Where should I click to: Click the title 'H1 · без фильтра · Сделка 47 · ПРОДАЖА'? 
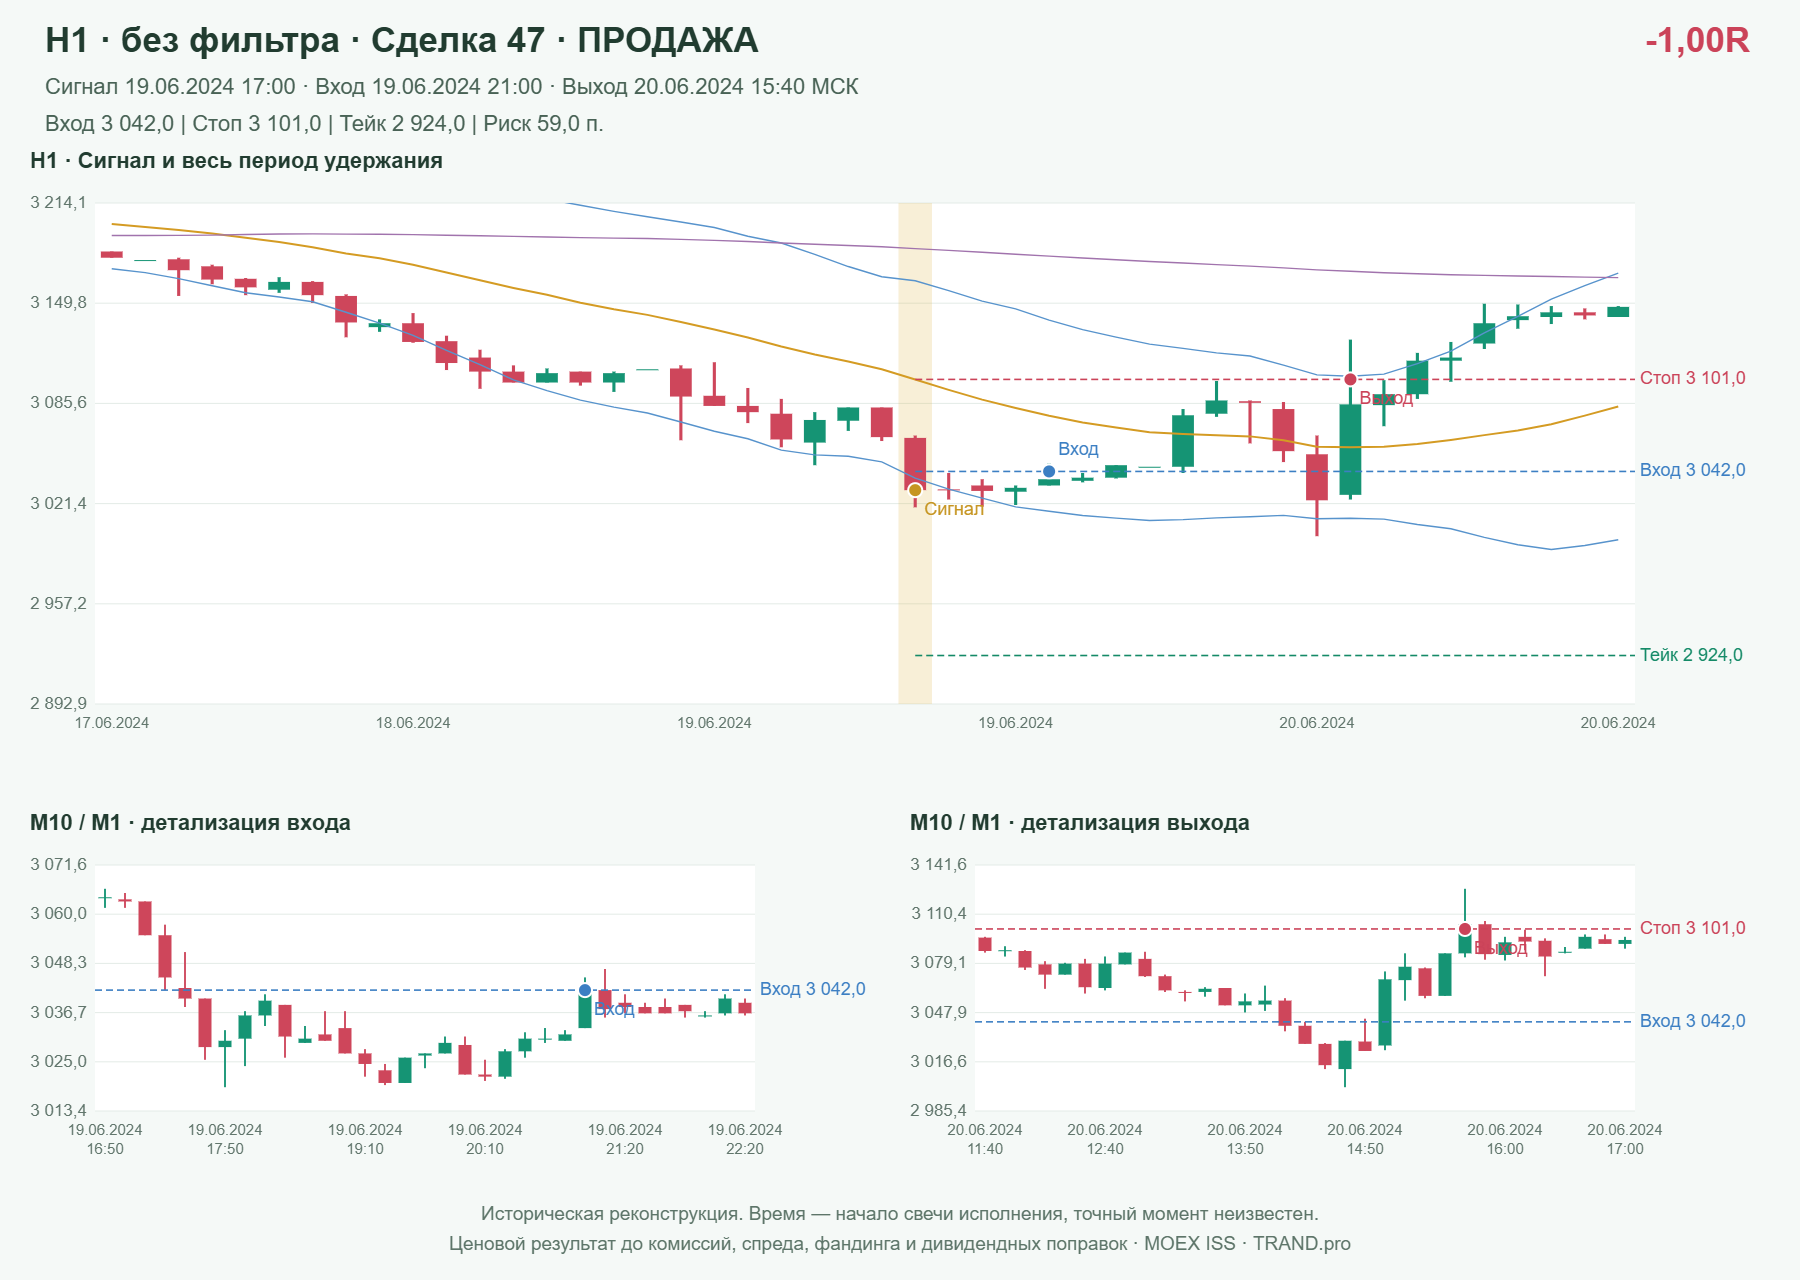[402, 40]
